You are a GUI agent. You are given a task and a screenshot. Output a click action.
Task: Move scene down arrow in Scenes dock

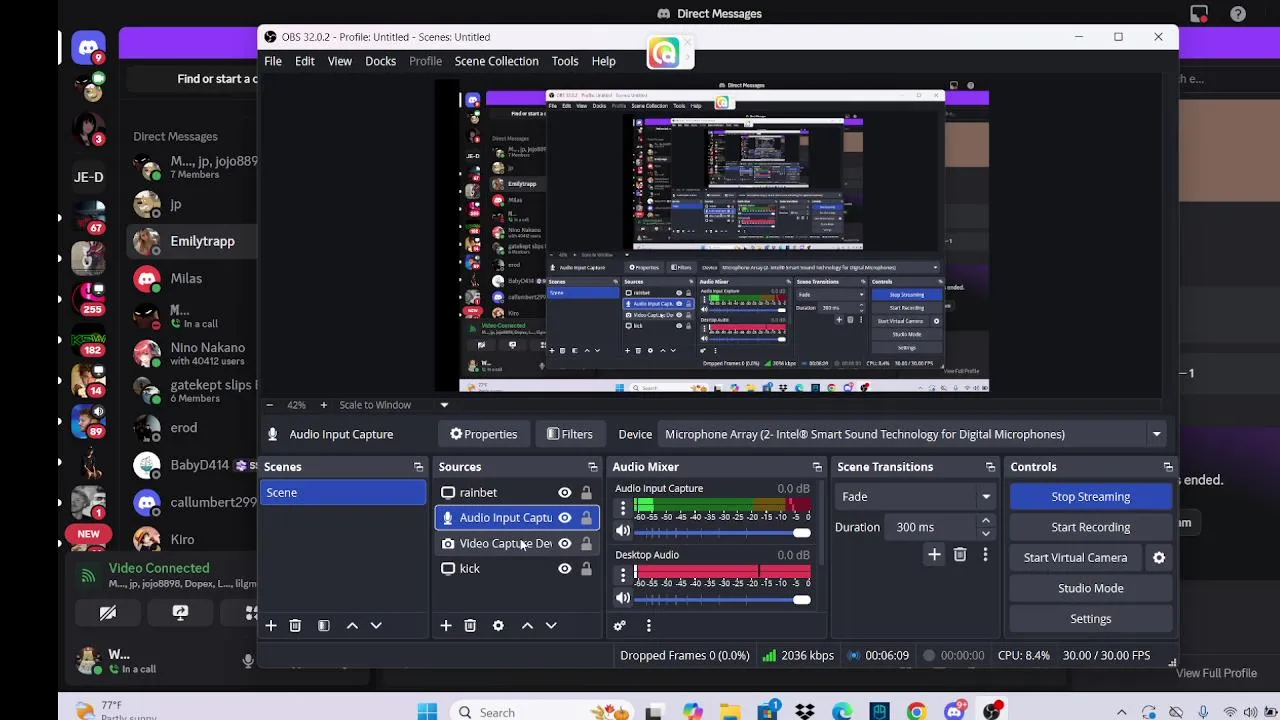(376, 625)
